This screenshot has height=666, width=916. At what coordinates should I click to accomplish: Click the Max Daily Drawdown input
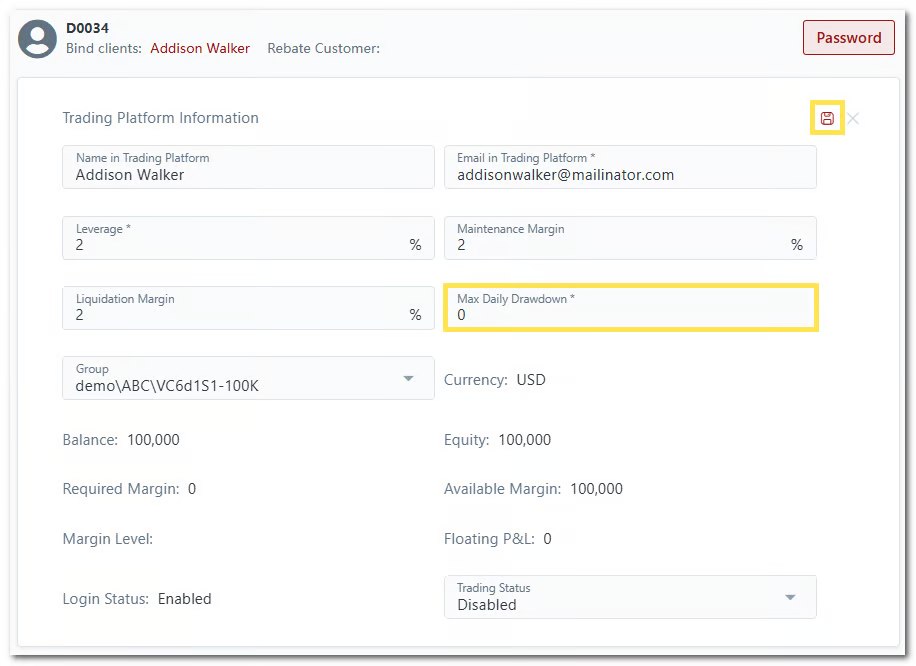click(x=630, y=315)
